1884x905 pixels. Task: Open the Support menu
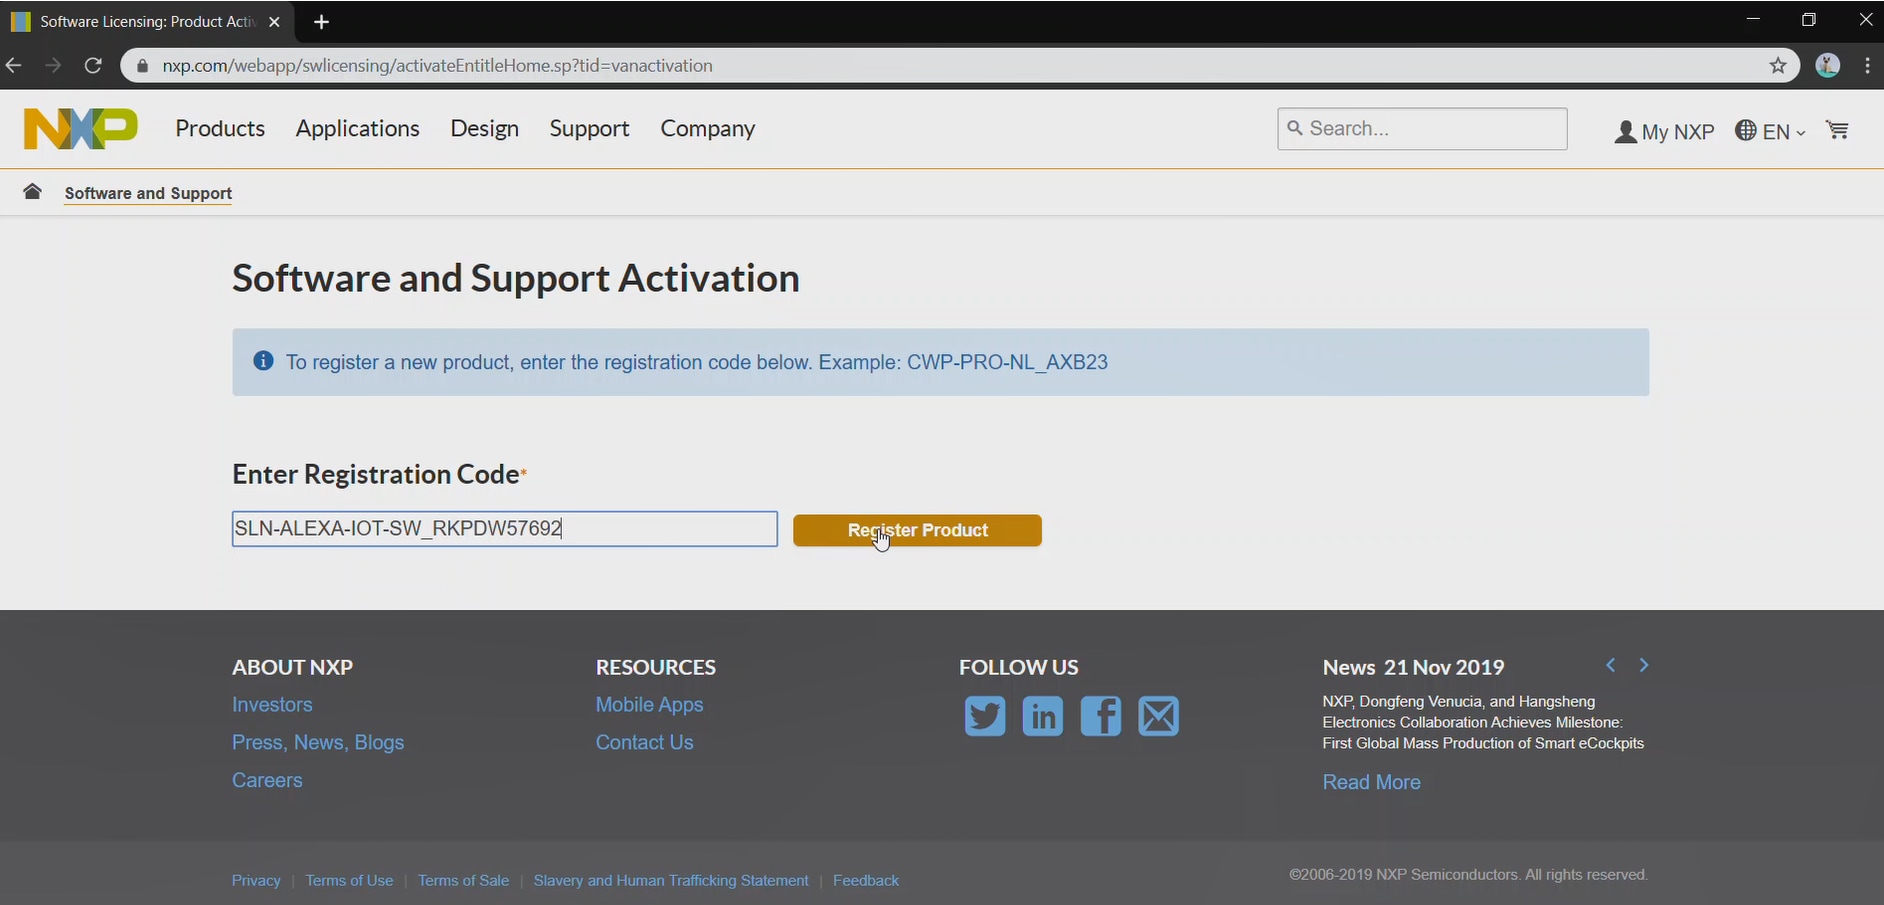[589, 129]
